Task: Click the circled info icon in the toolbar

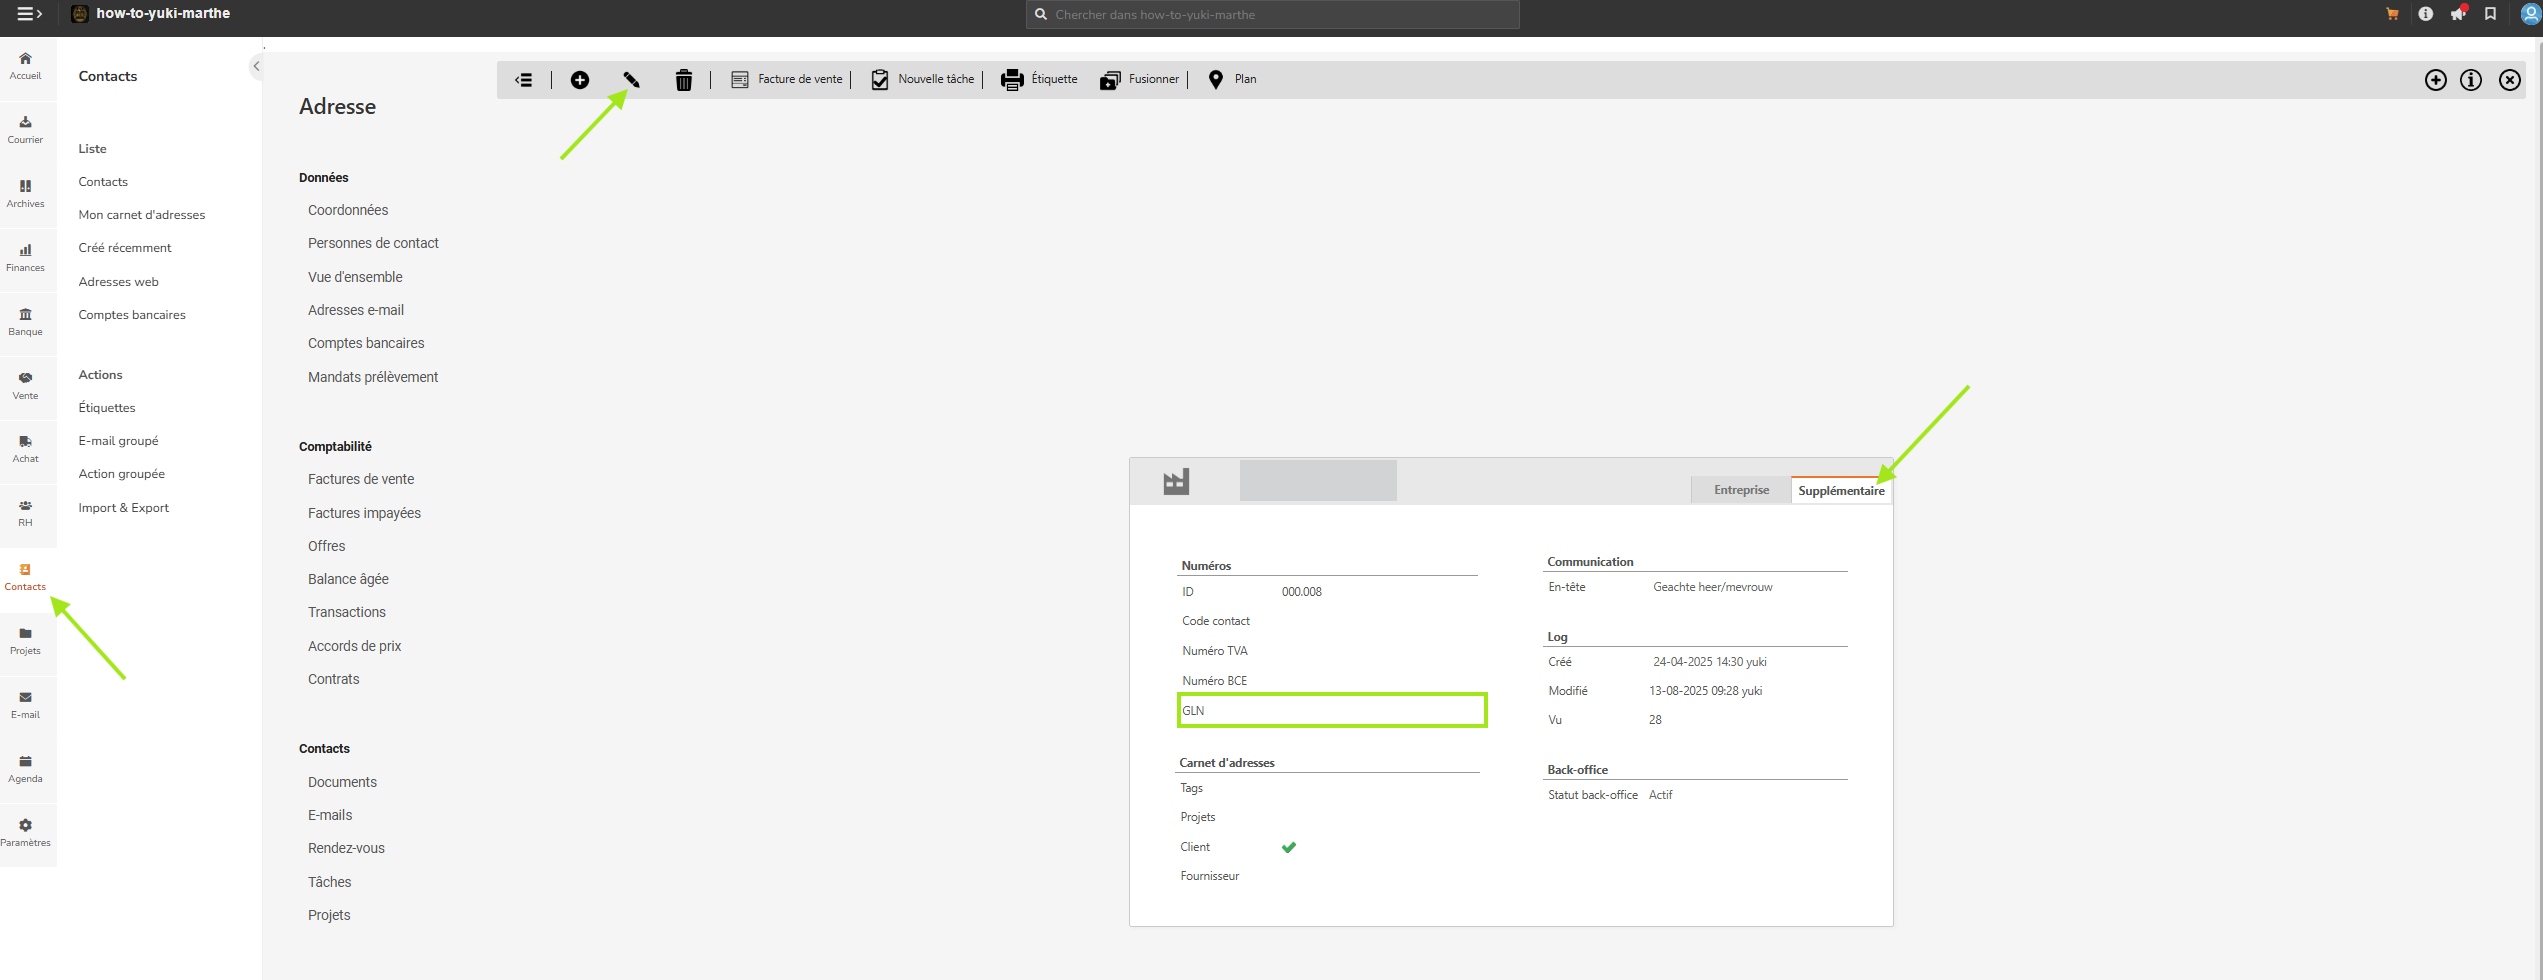Action: coord(2471,80)
